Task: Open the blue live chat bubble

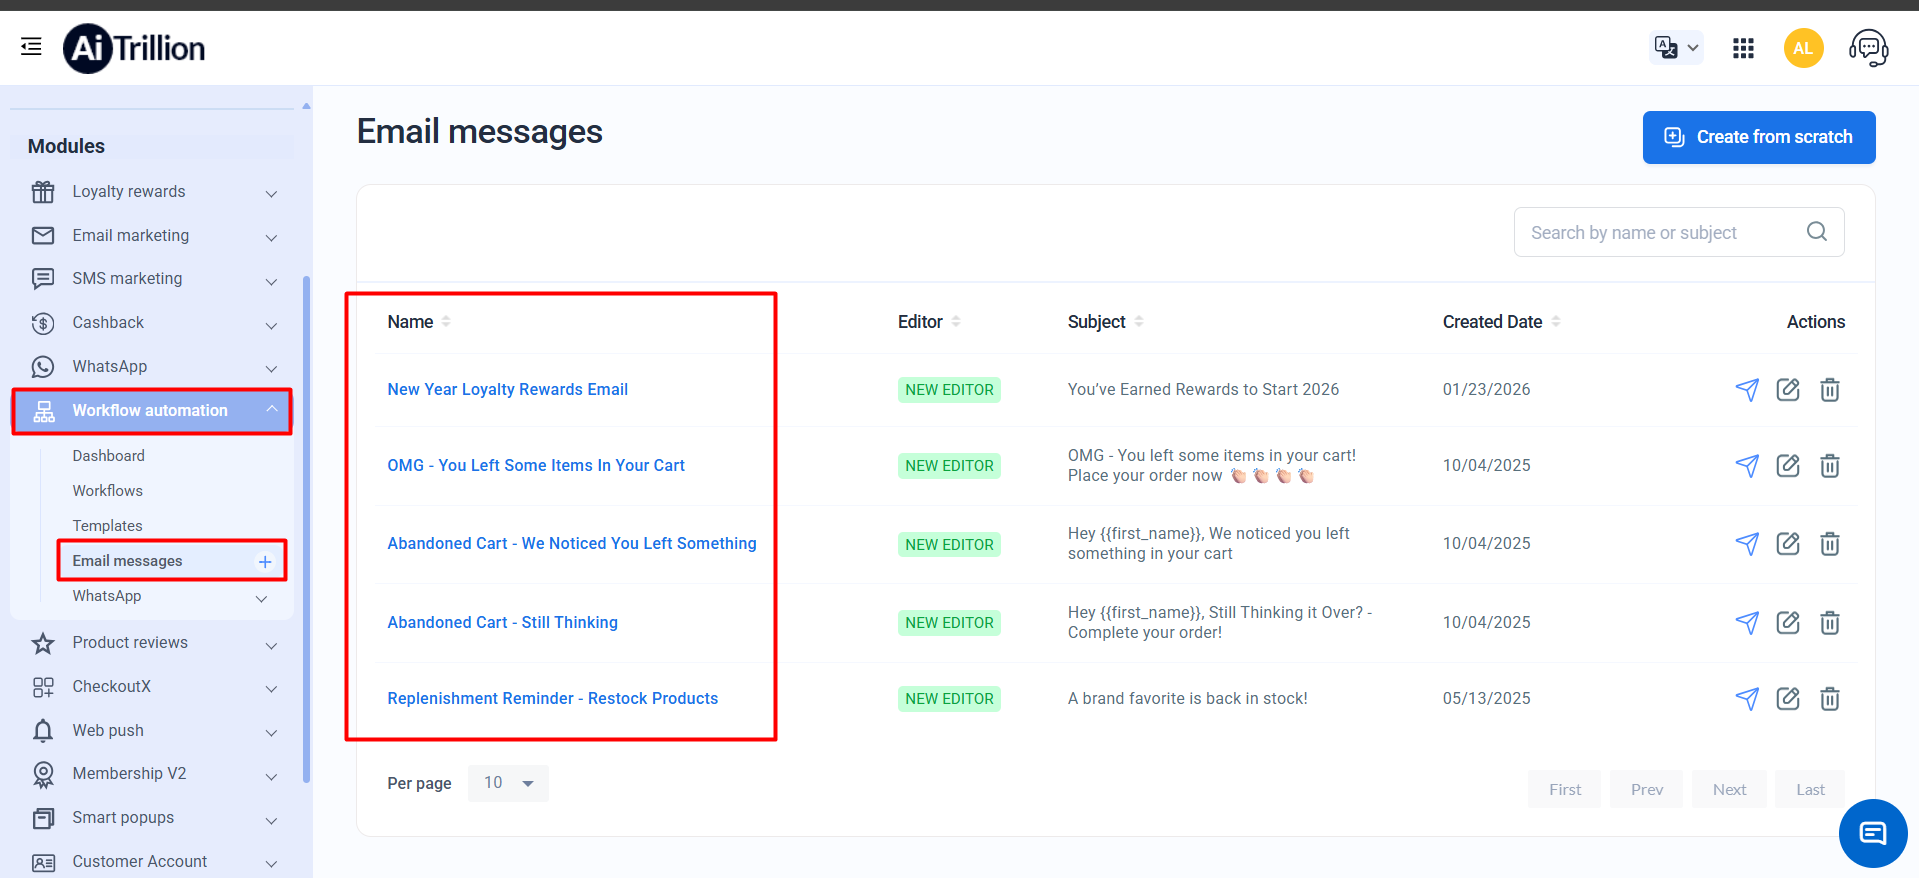Action: (x=1872, y=832)
